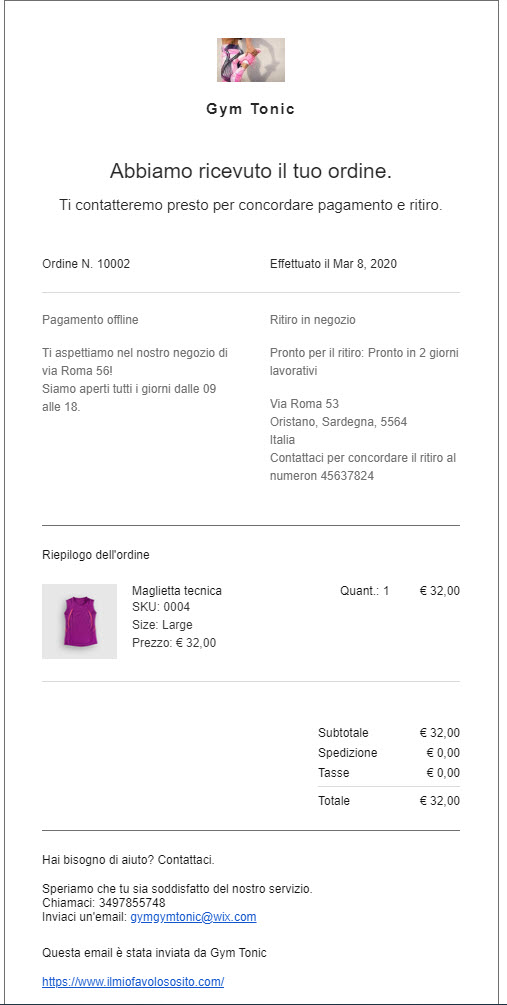
Task: Click the Gym Tonic store name heading
Action: [251, 109]
